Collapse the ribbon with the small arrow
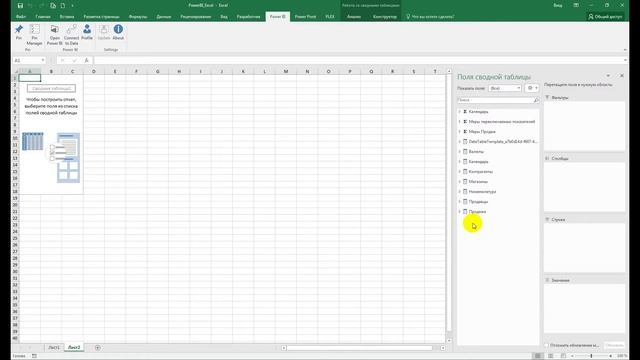Screen dimensions: 640x360 click(625, 50)
